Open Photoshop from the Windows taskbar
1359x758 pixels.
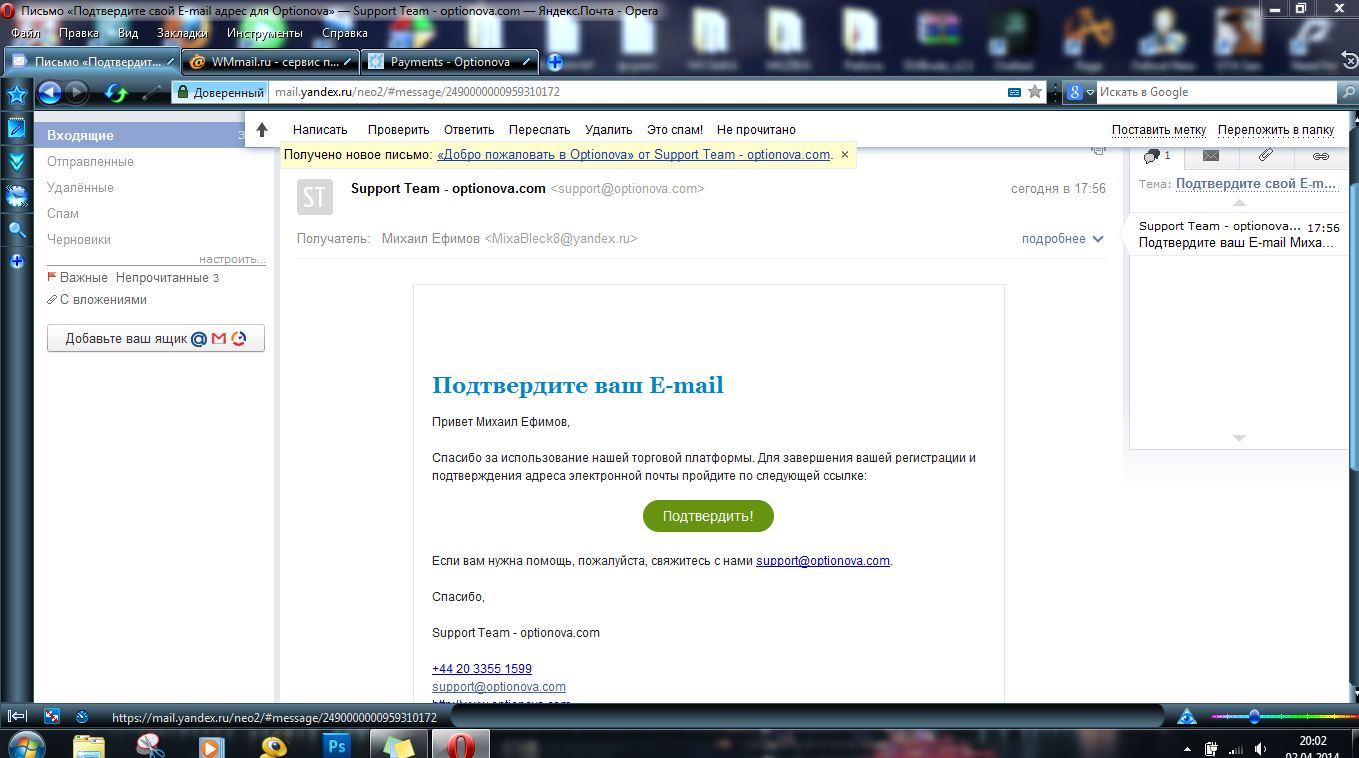(x=336, y=745)
